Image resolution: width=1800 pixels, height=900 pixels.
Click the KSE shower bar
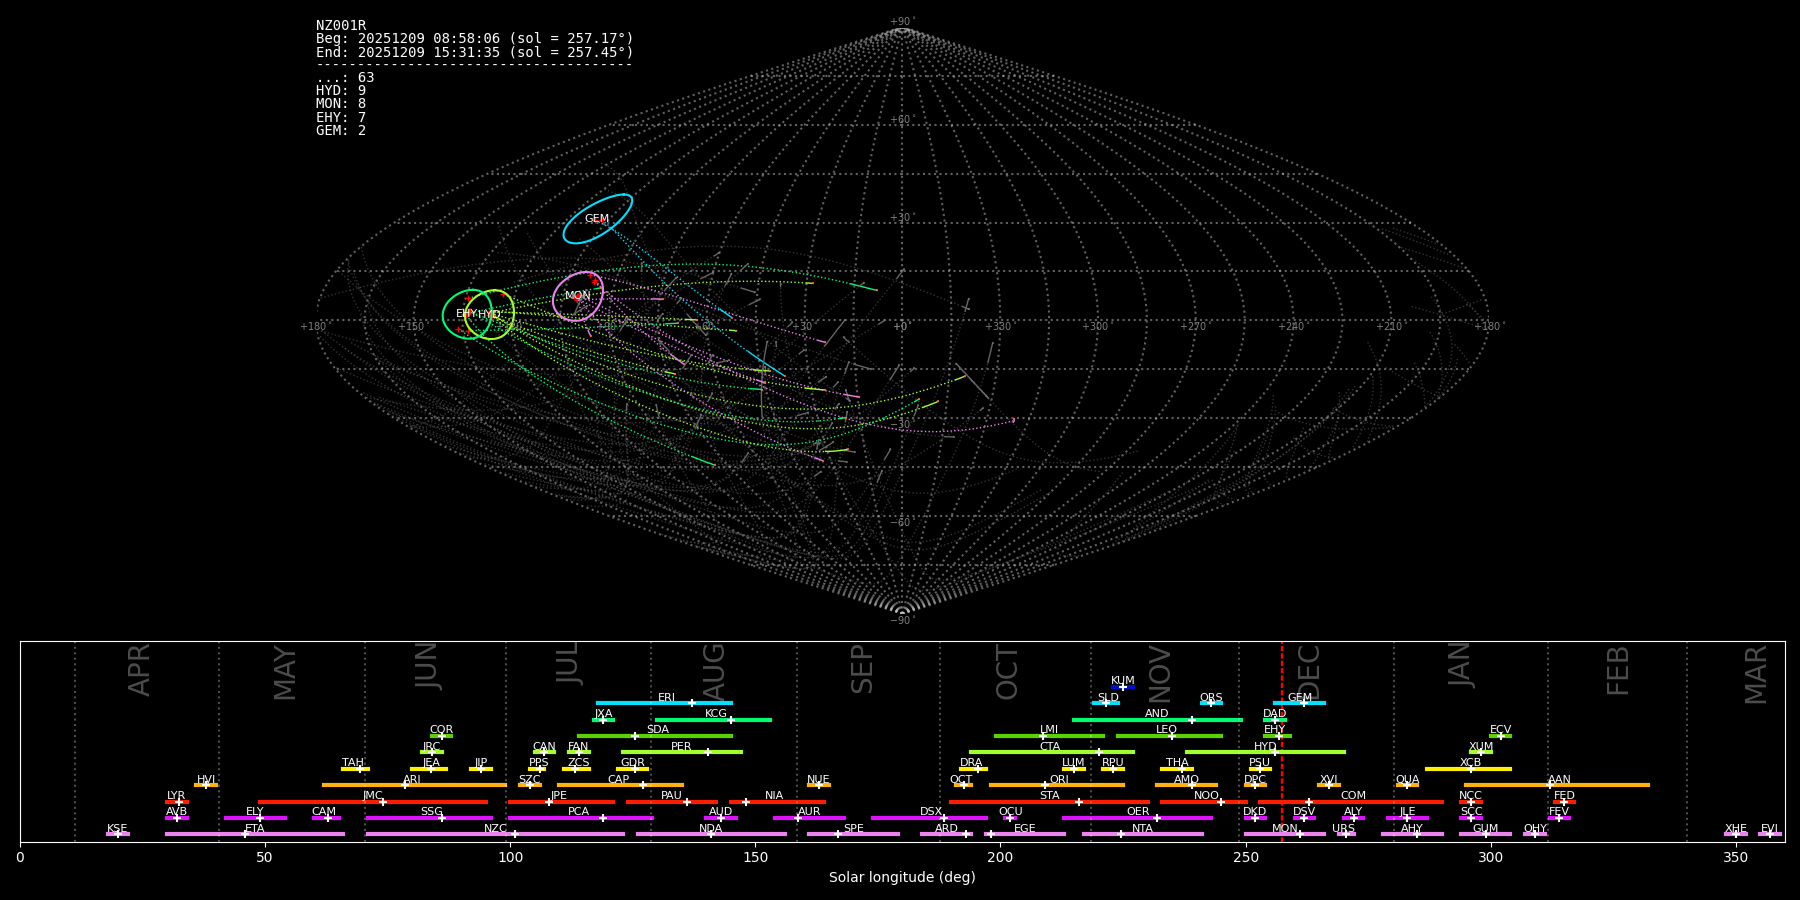[x=118, y=834]
